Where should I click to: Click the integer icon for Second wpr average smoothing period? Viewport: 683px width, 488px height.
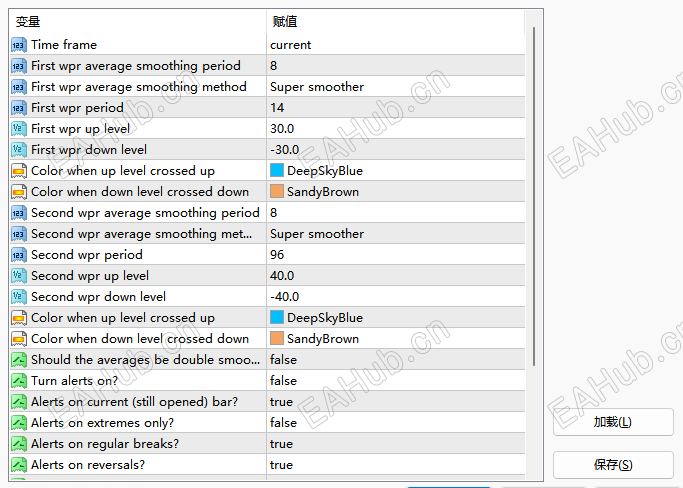(x=19, y=213)
